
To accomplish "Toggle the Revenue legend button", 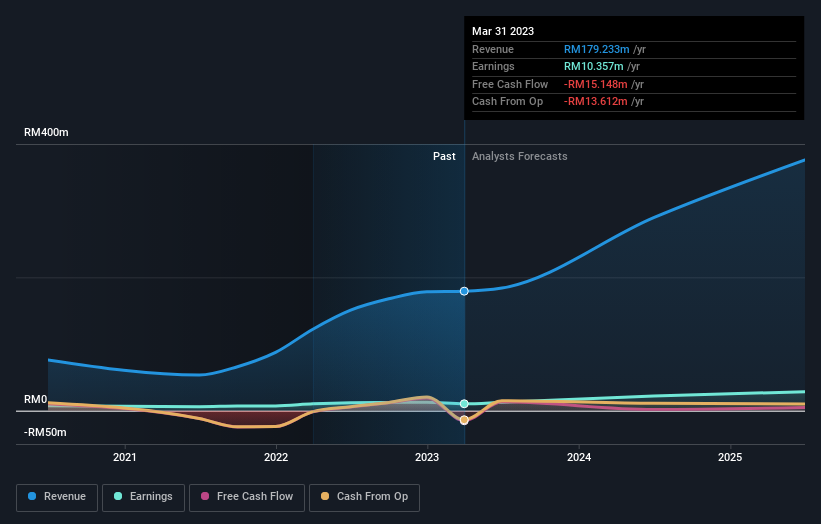I will click(x=57, y=497).
